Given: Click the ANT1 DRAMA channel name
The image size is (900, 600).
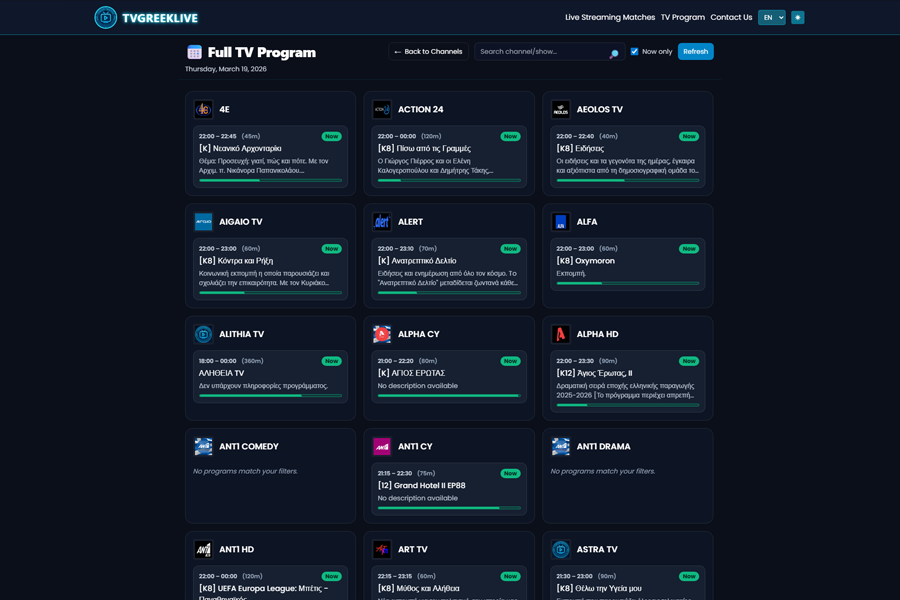Looking at the screenshot, I should tap(603, 446).
